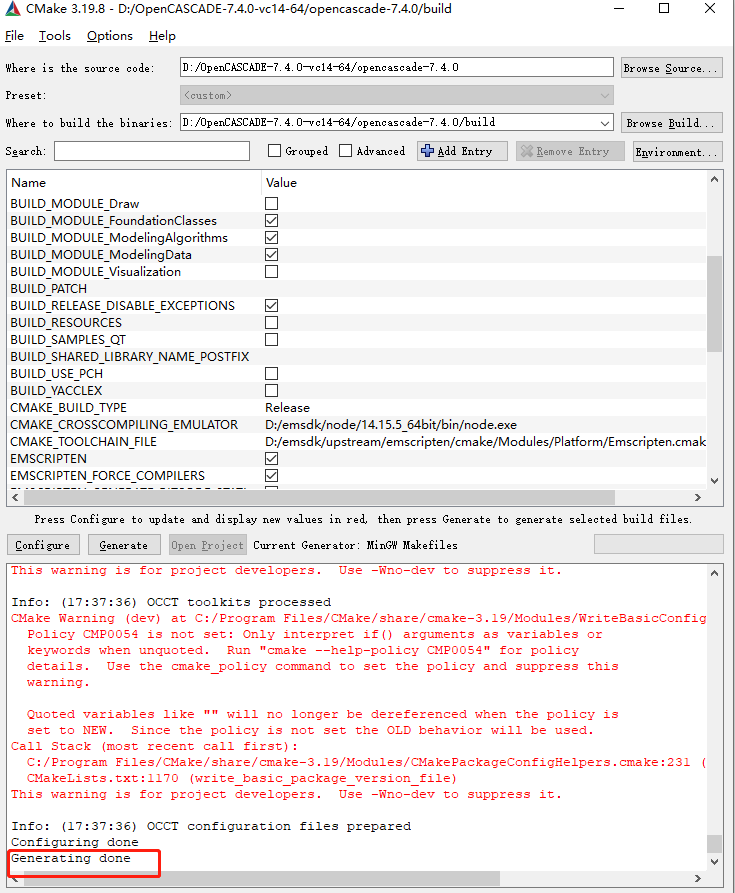Click 'OCCT configuration files prepared' log line
This screenshot has height=893, width=735.
(211, 826)
